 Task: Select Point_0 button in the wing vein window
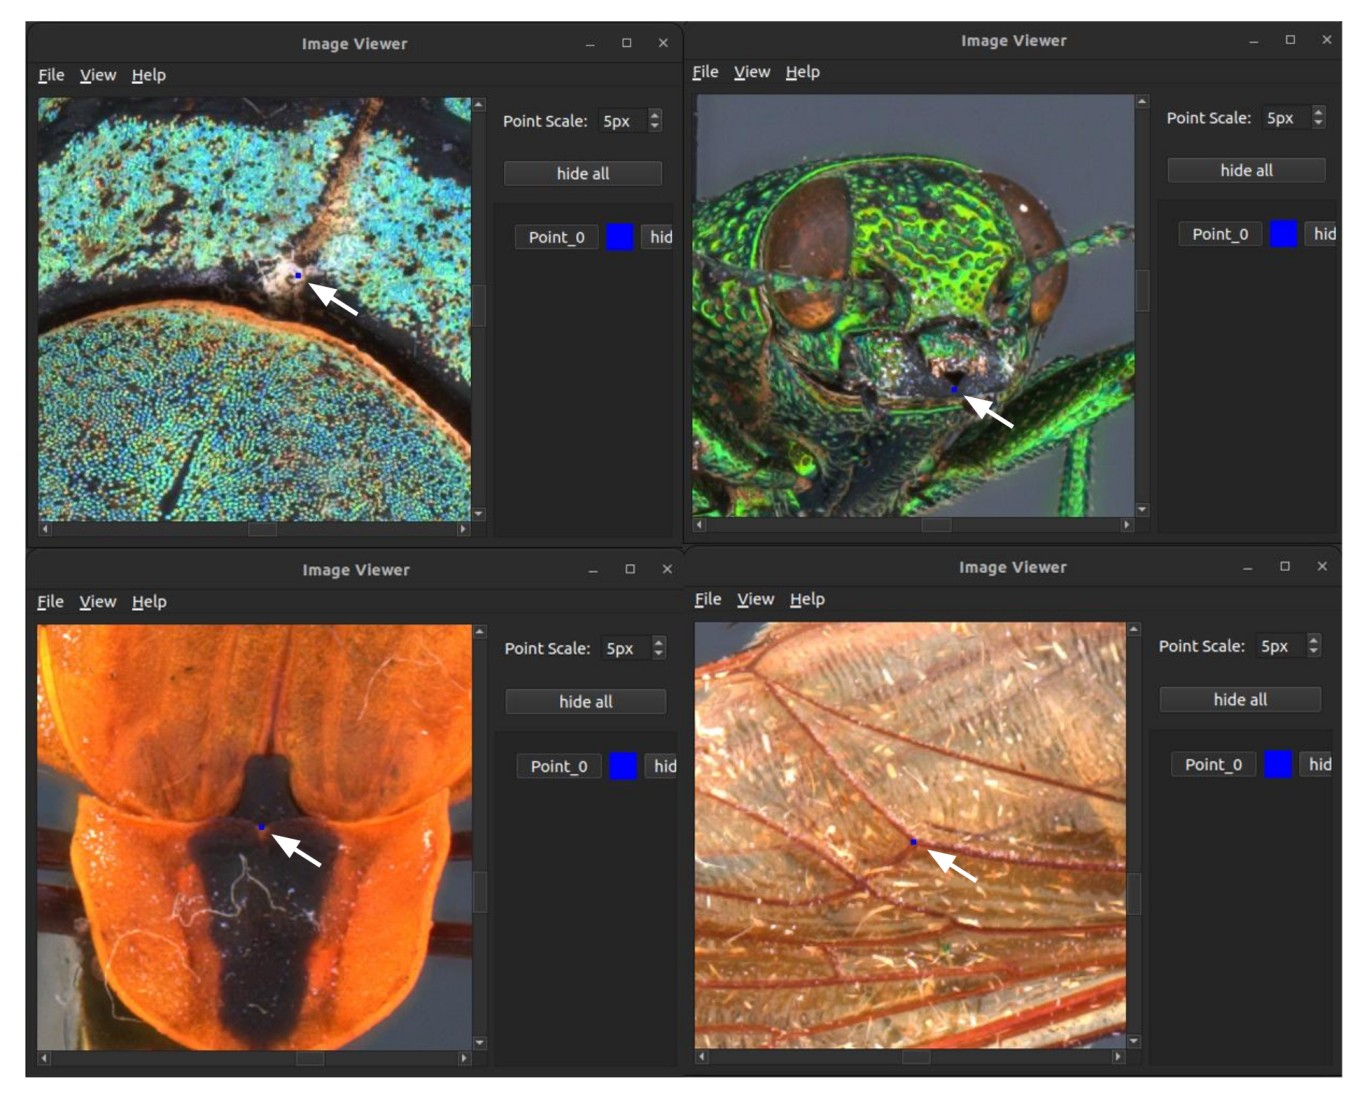(x=1213, y=764)
